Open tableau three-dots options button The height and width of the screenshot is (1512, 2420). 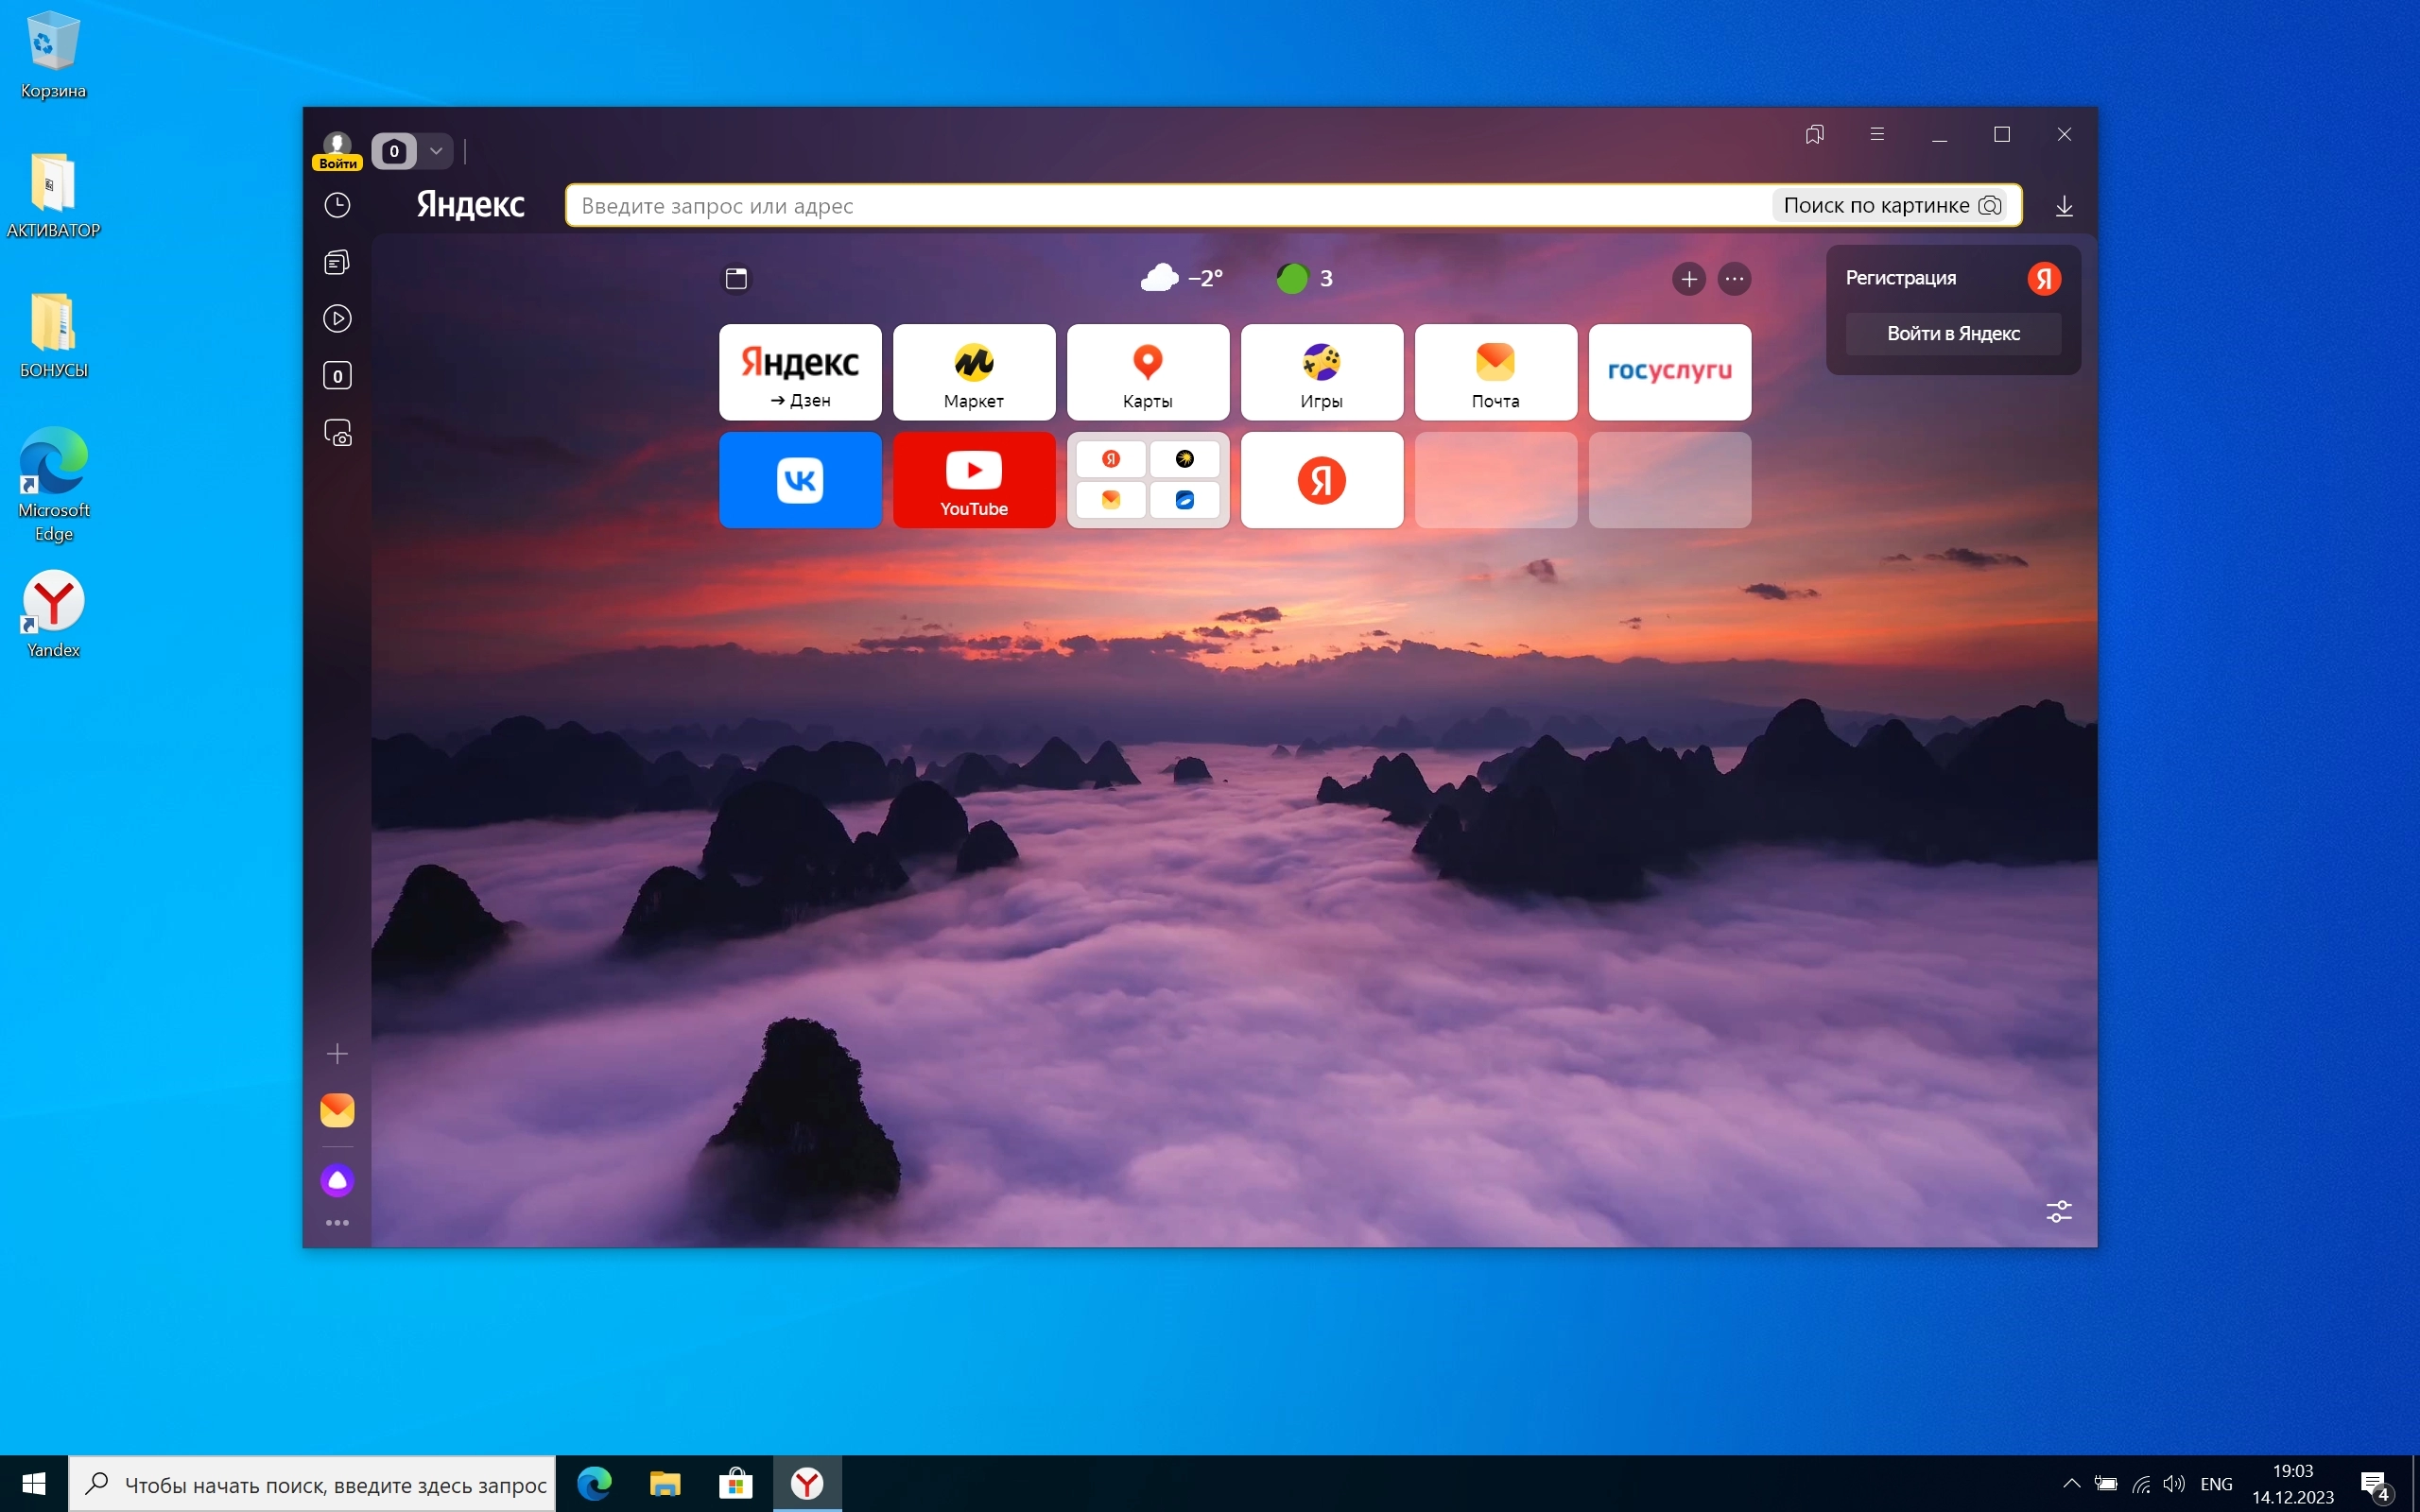[1734, 279]
